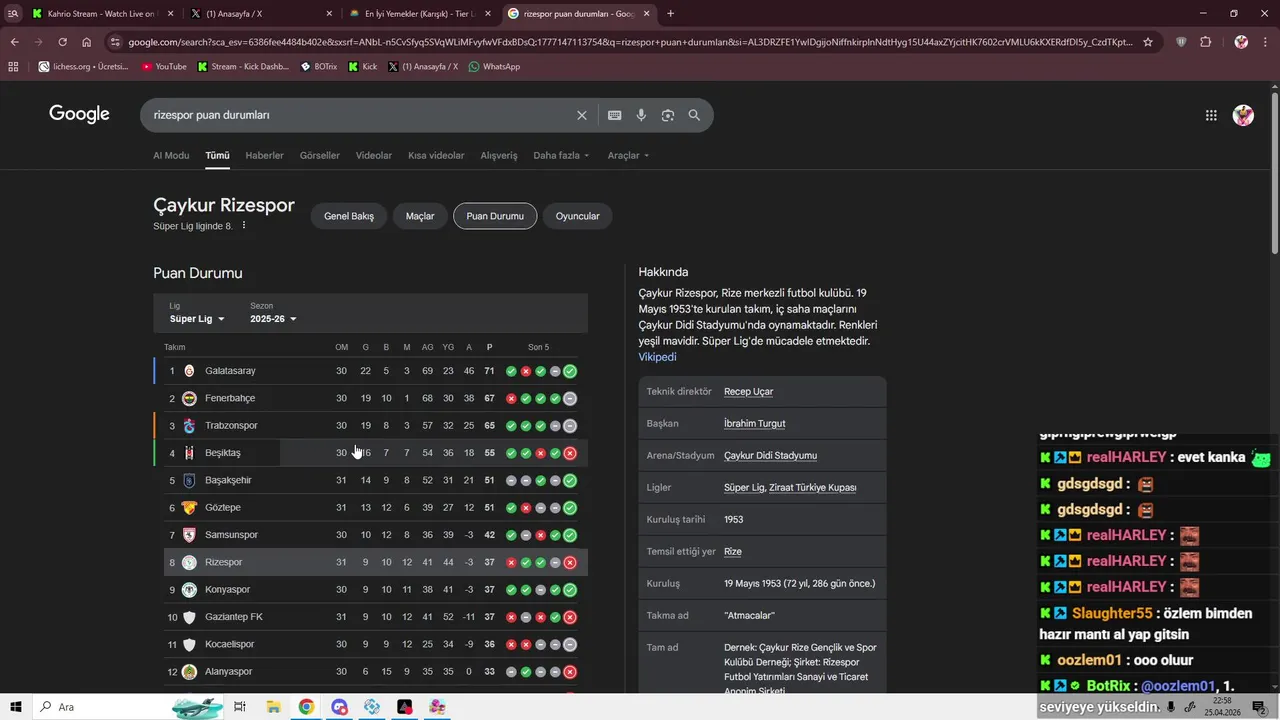Reload the current page
1280x720 pixels.
[x=62, y=42]
